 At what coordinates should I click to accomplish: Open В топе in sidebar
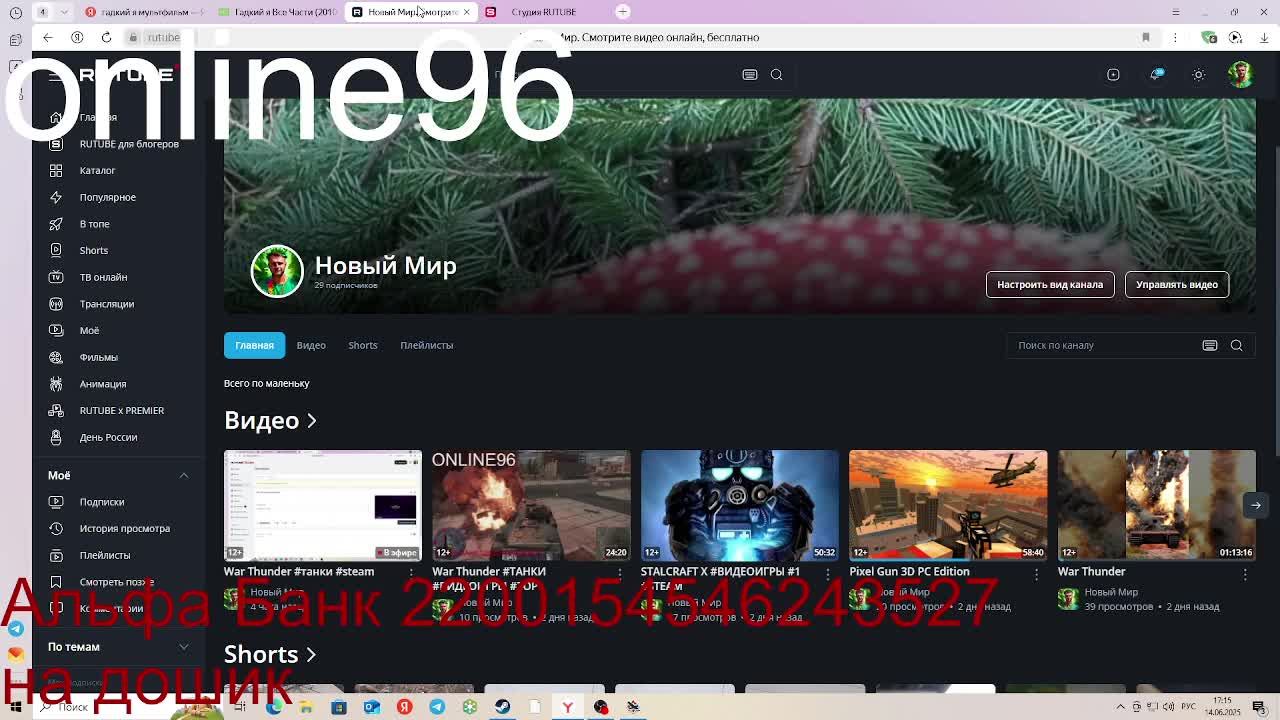[x=118, y=224]
